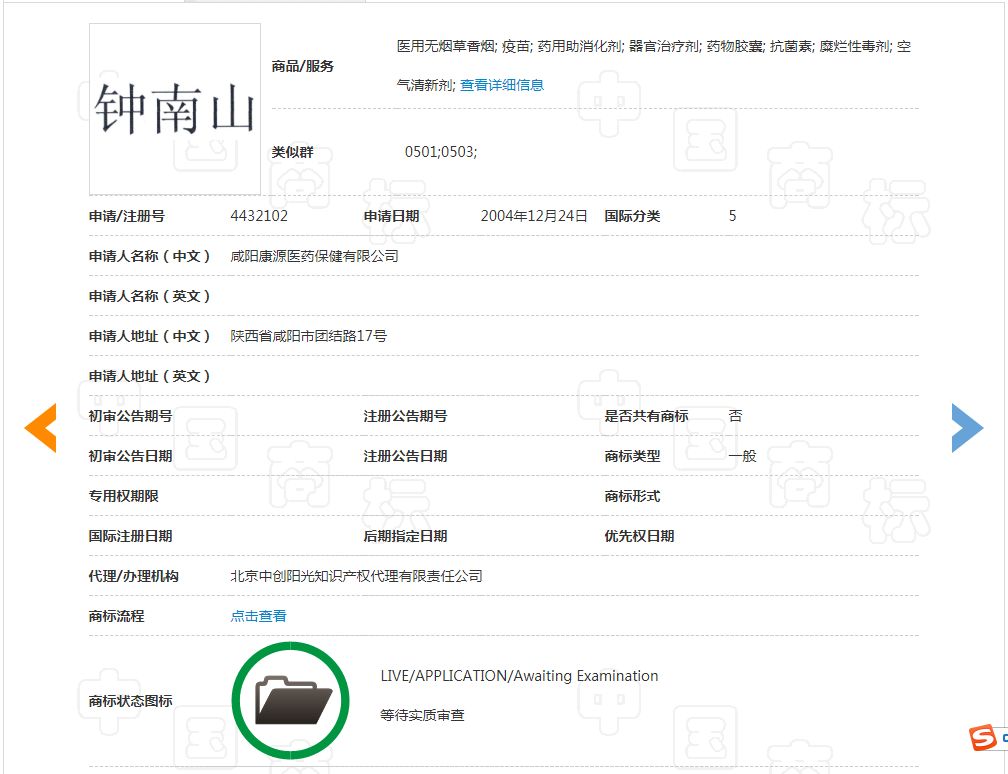Select the 优先权日期 label
This screenshot has width=1008, height=774.
[639, 536]
